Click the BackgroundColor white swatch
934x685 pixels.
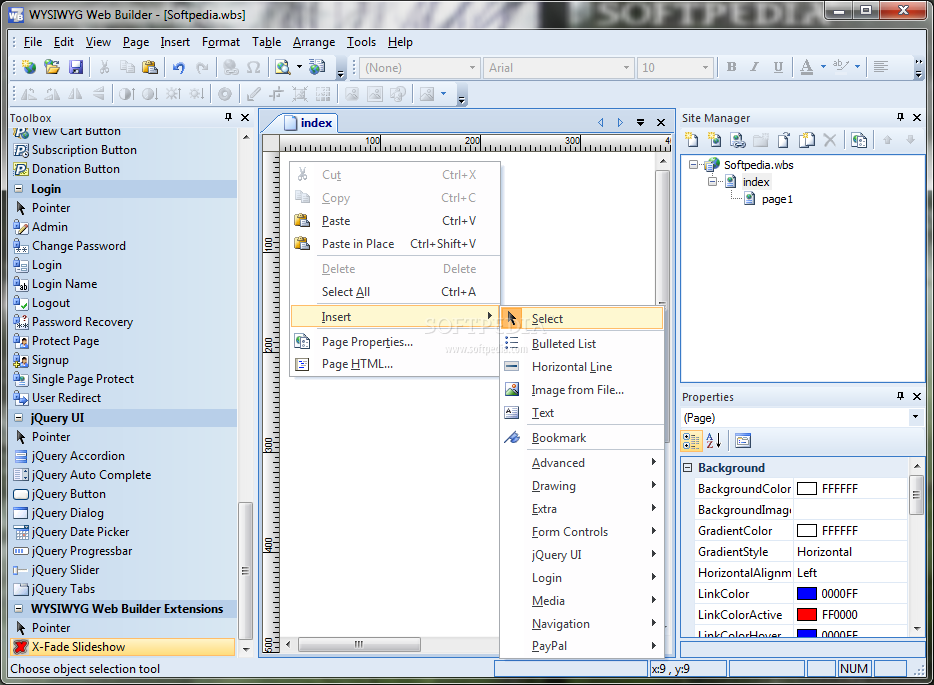point(807,488)
